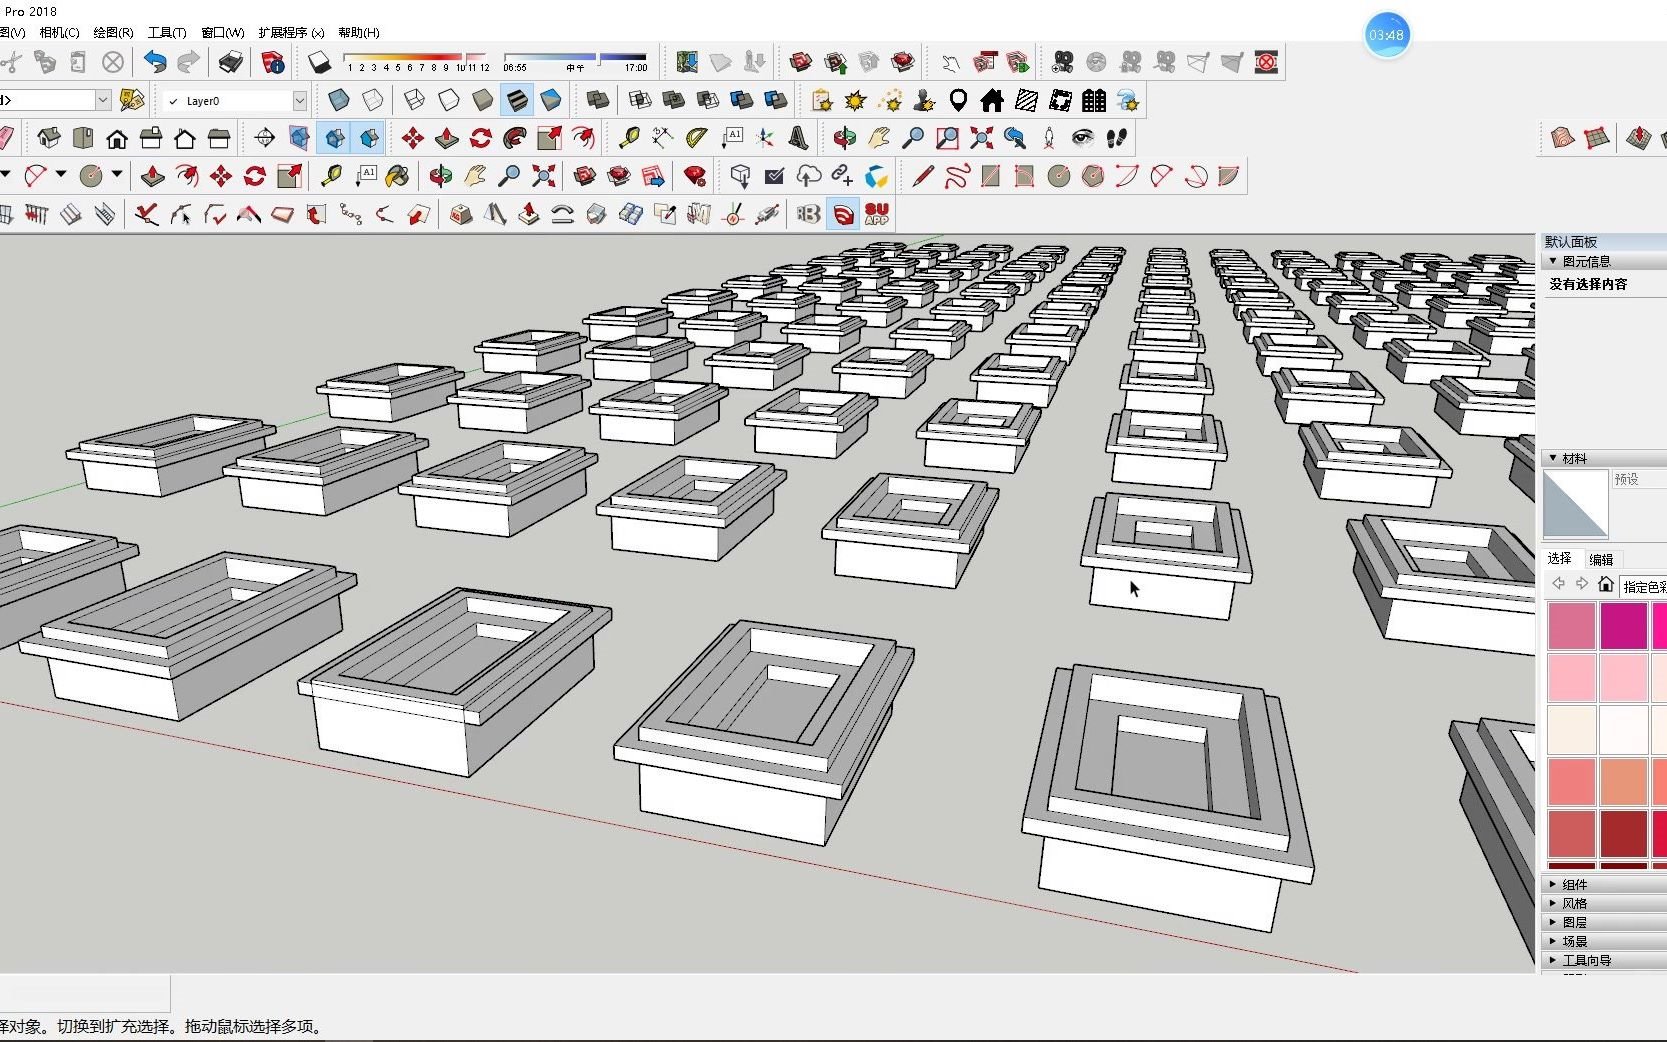Select the 3D Text tool
The height and width of the screenshot is (1042, 1667).
coord(799,138)
